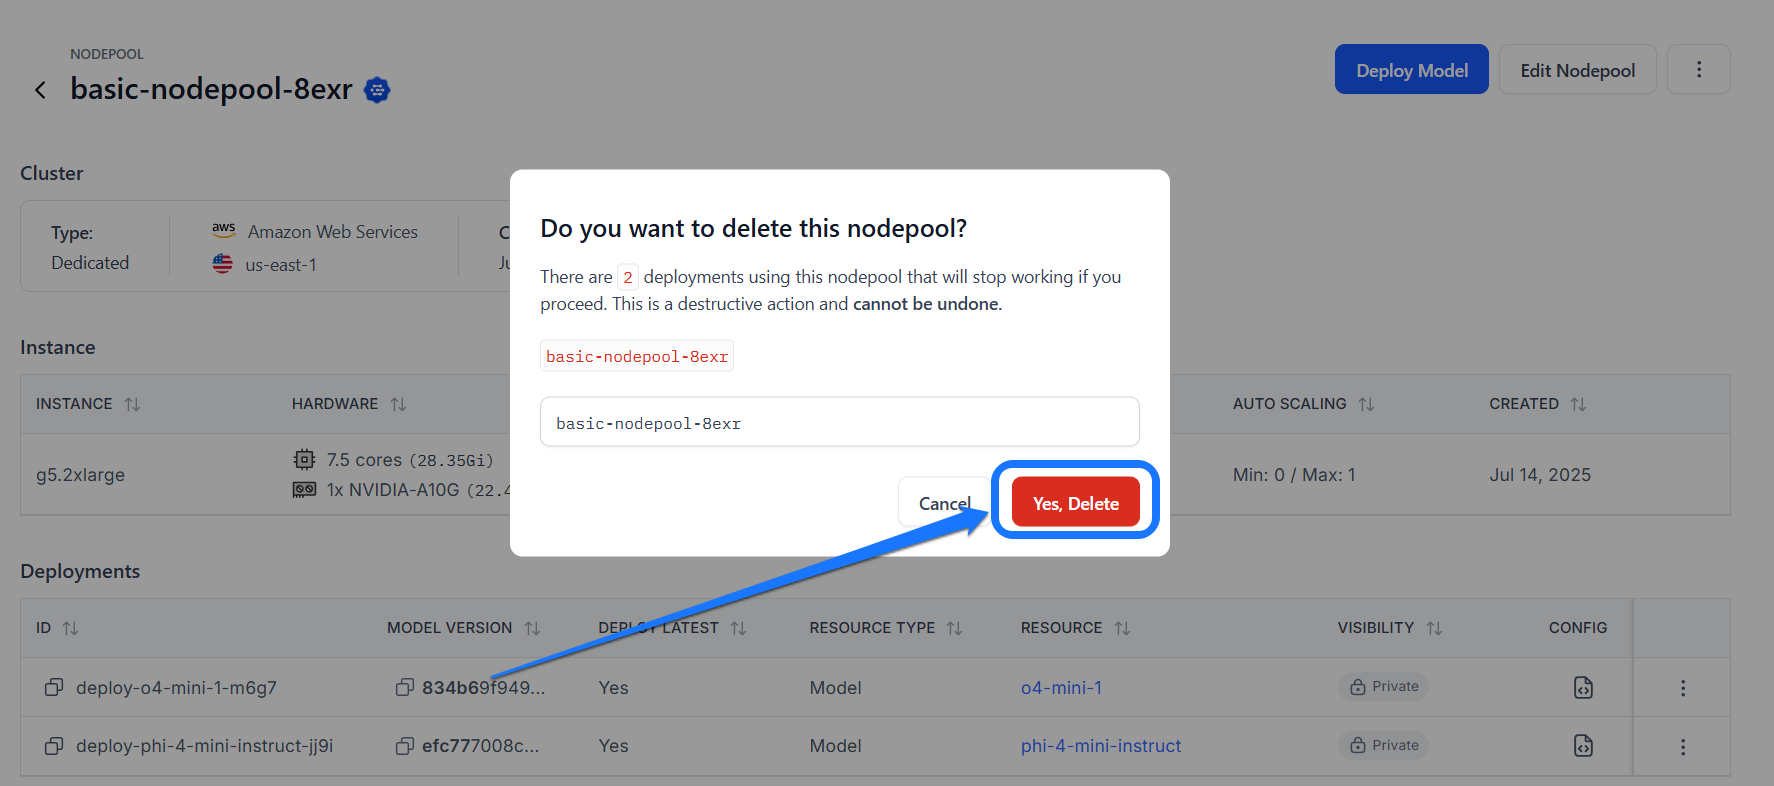Click the Edit Nodepool button
The height and width of the screenshot is (786, 1774).
[x=1577, y=70]
